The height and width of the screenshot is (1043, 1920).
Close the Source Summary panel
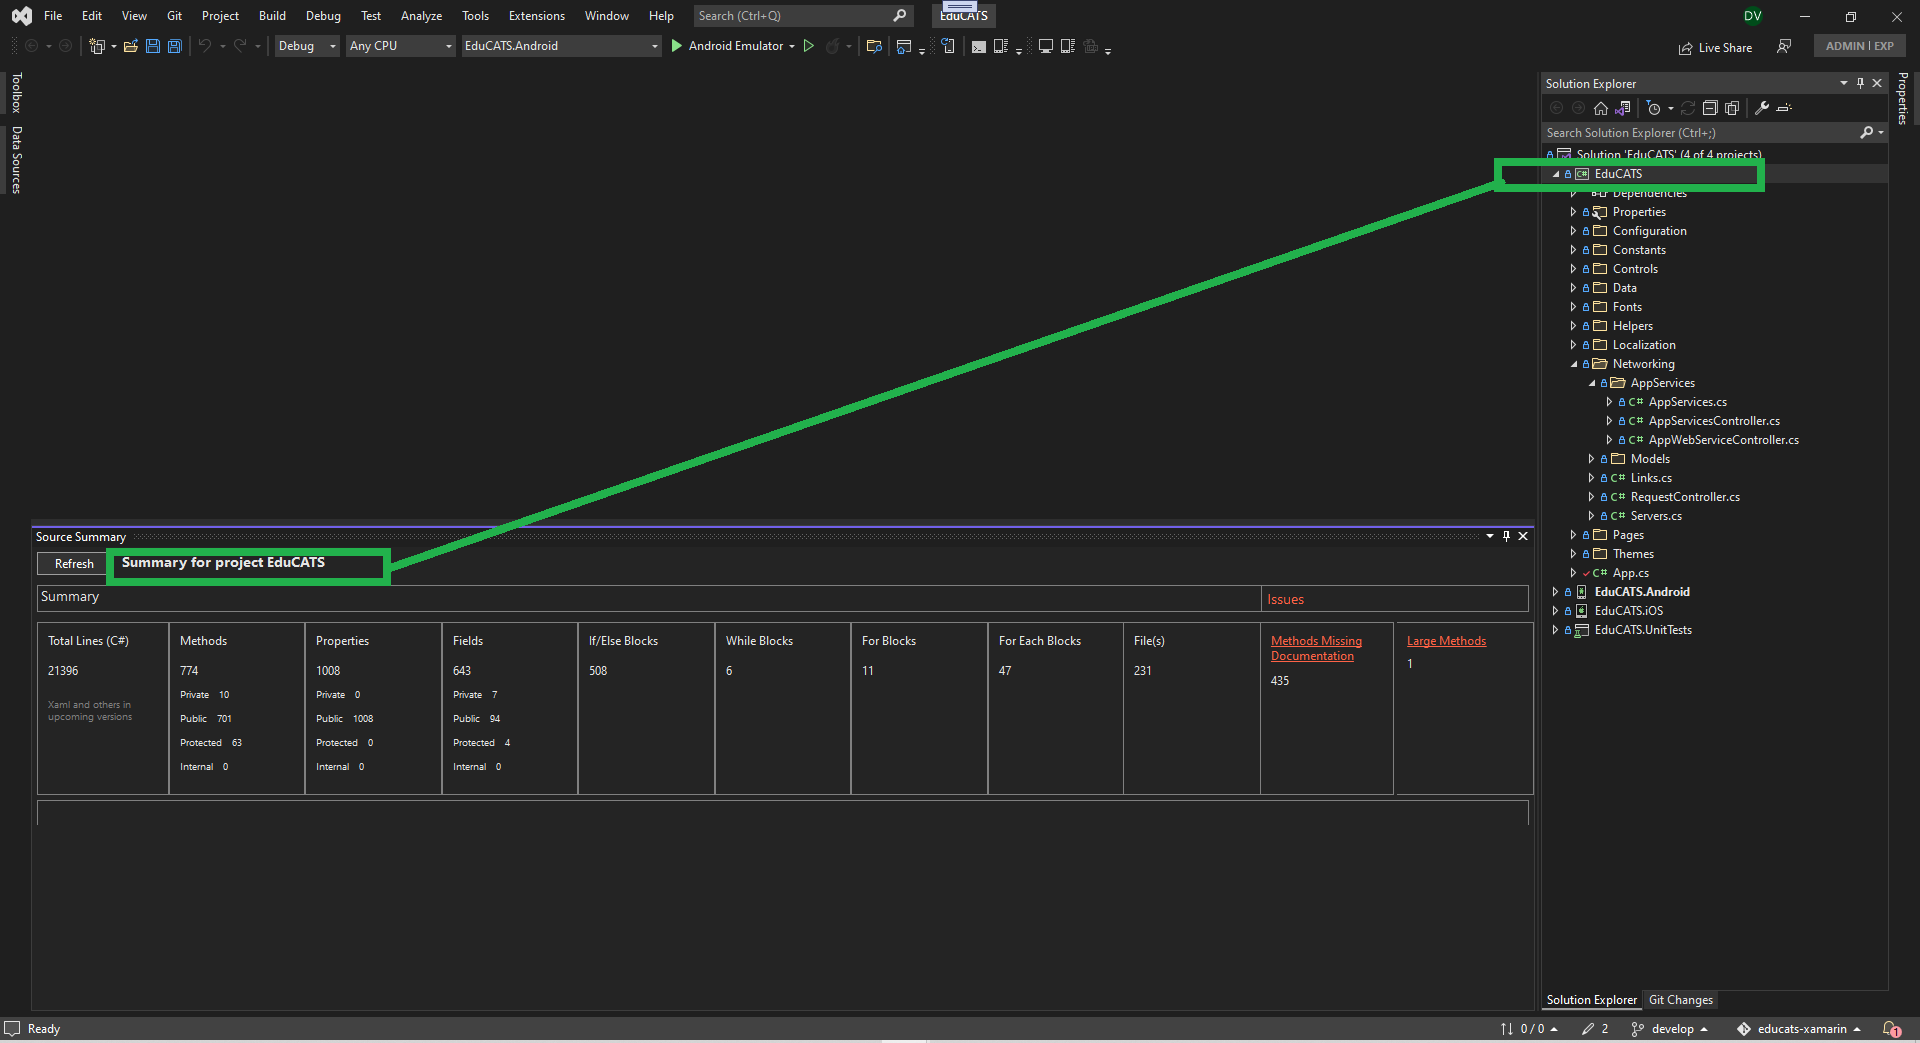1523,536
